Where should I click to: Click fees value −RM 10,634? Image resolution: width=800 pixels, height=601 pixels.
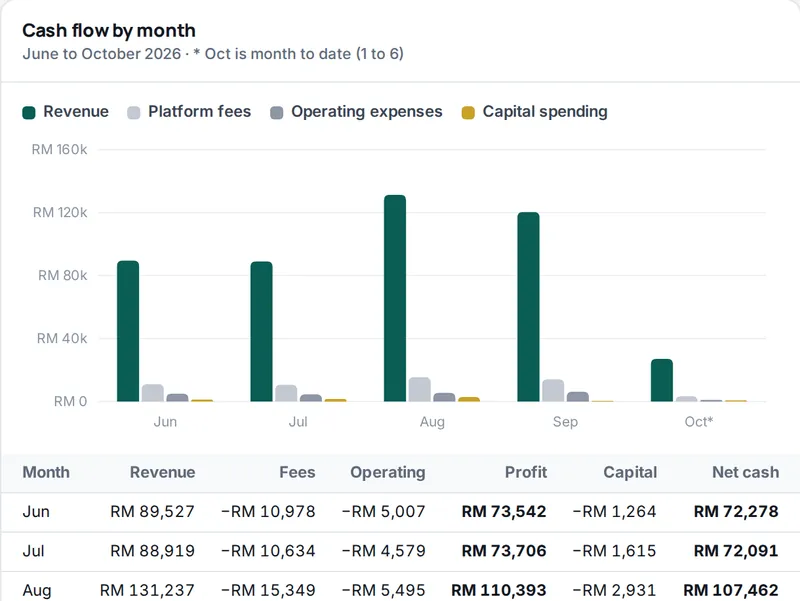[268, 551]
